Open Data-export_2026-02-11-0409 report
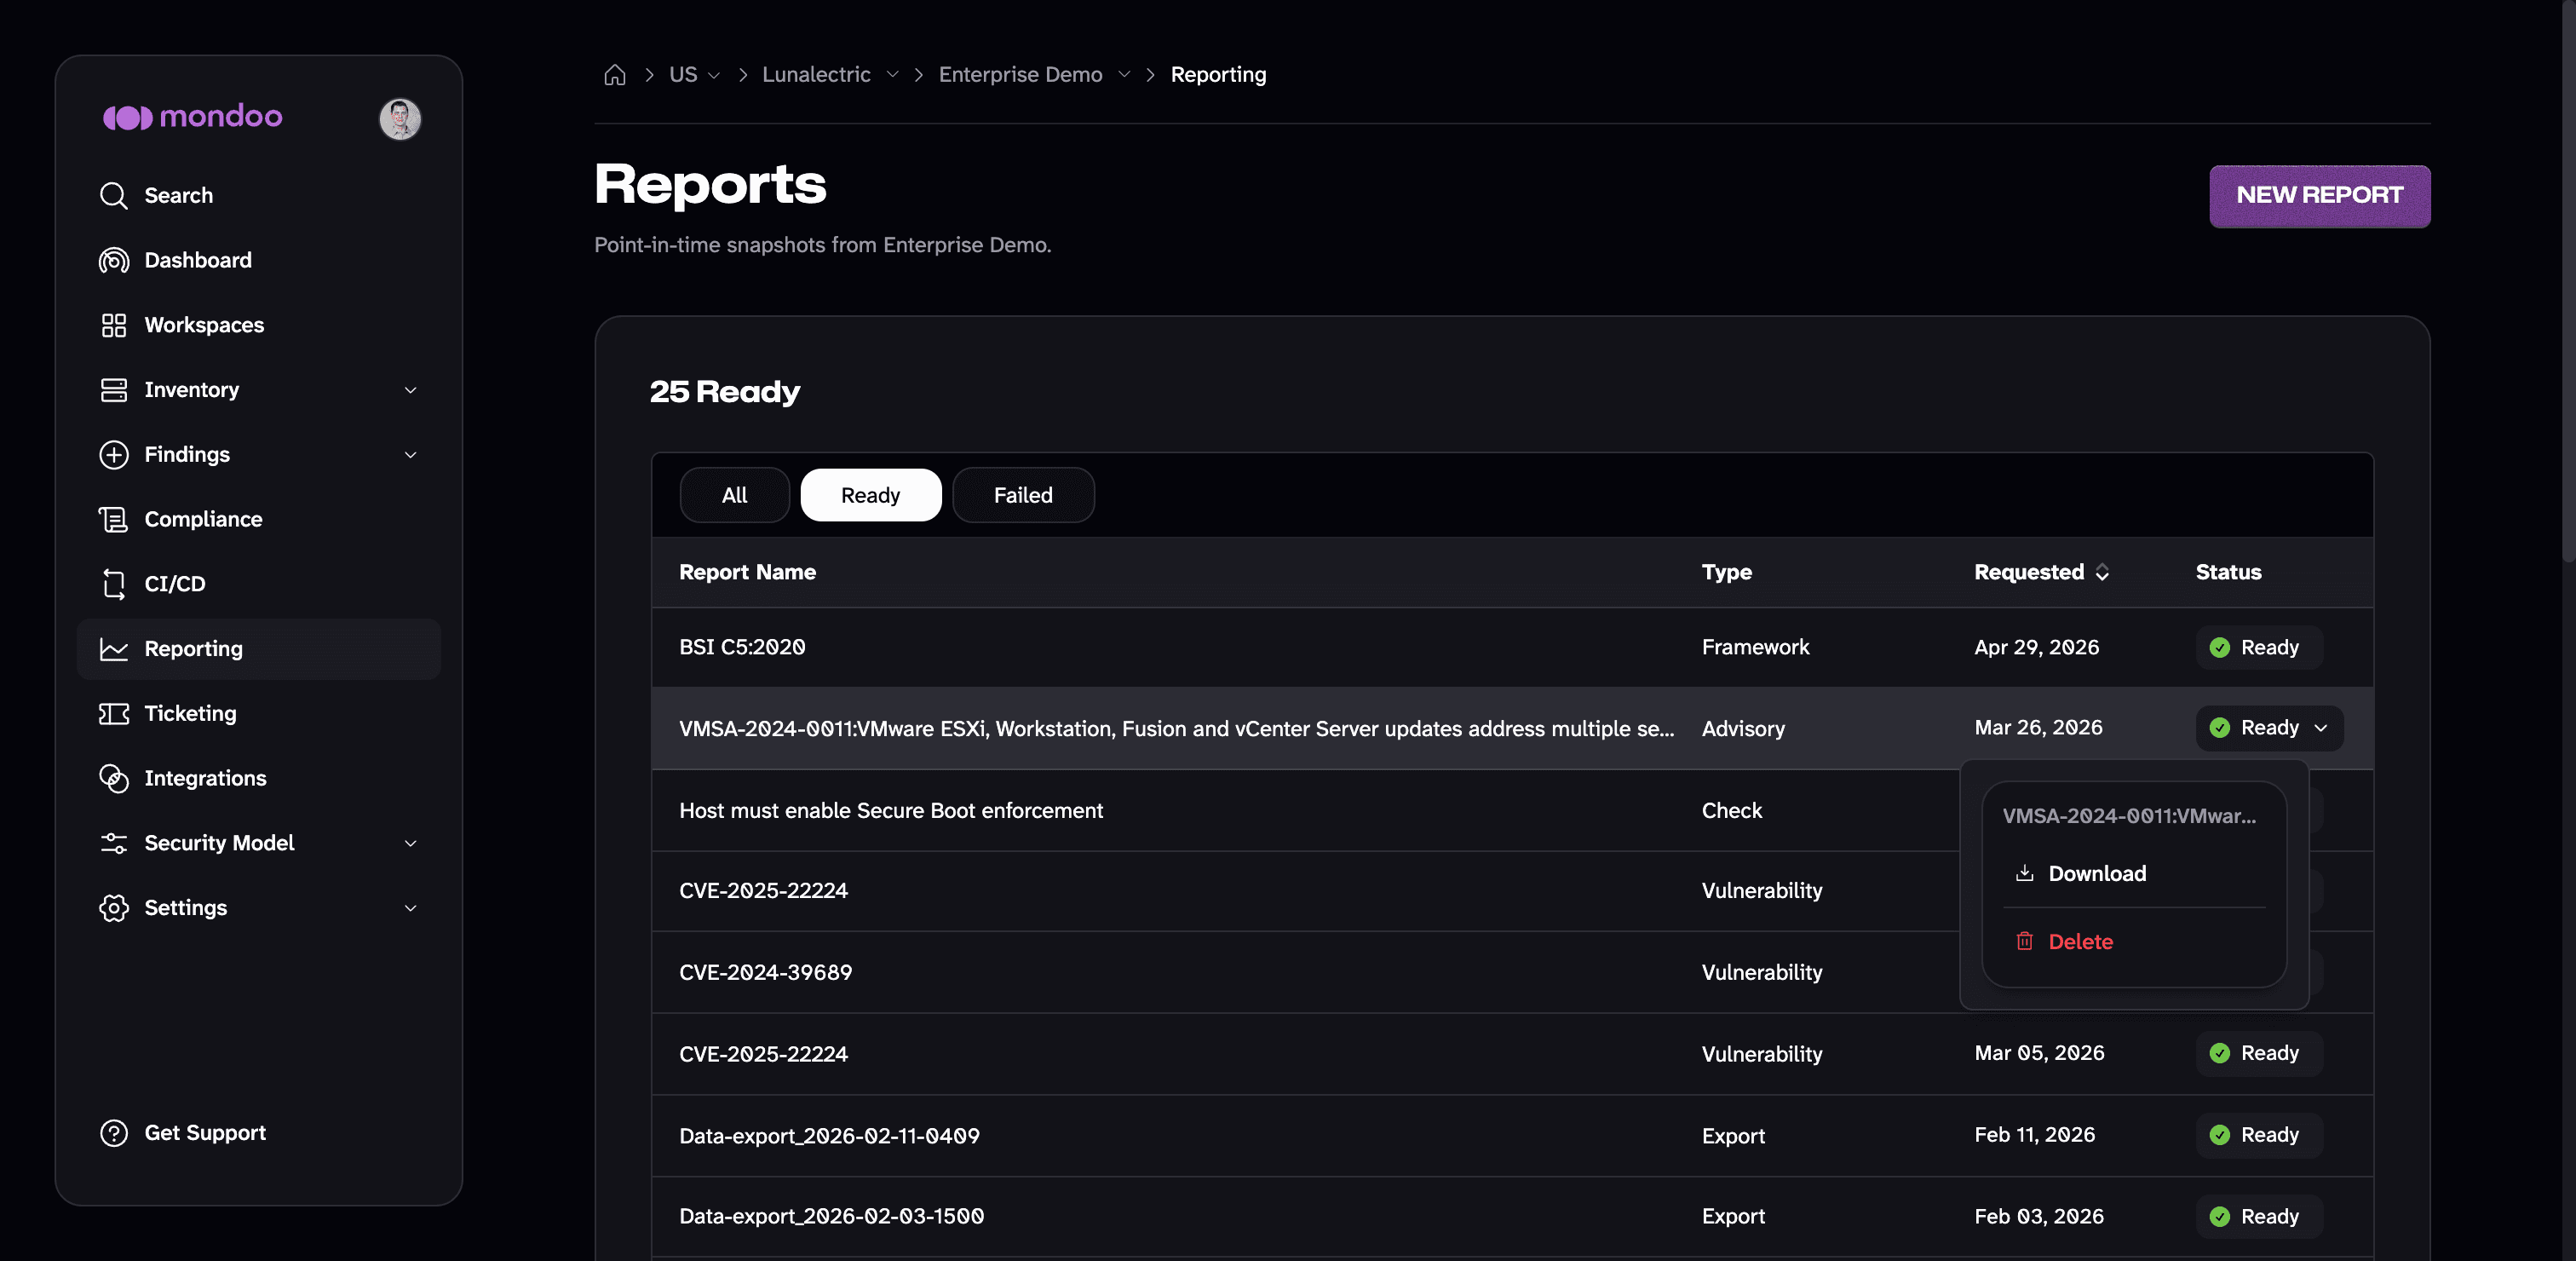2576x1261 pixels. pyautogui.click(x=829, y=1136)
